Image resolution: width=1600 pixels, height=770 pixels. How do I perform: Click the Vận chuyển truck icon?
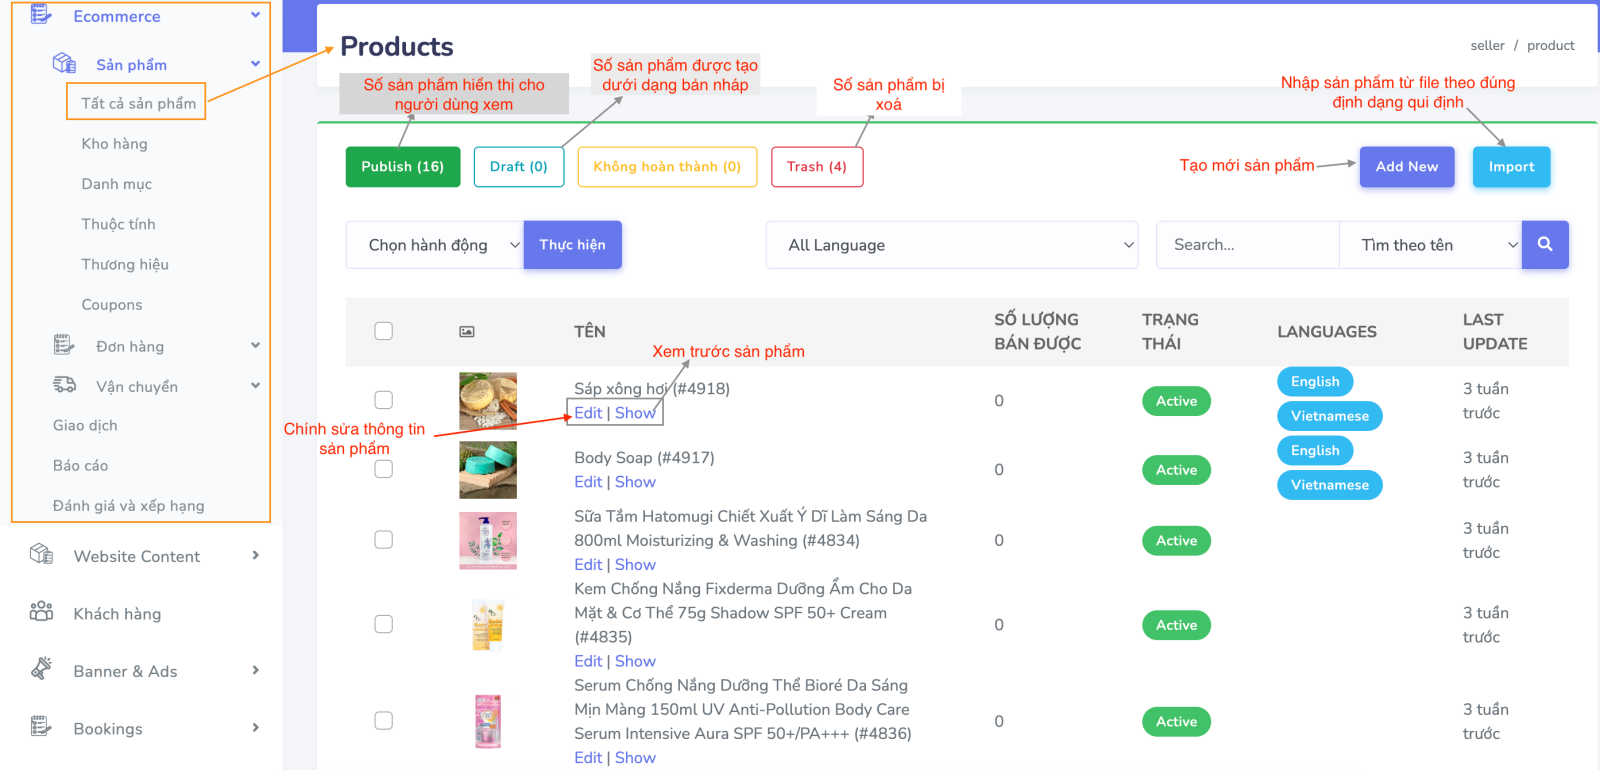point(64,386)
